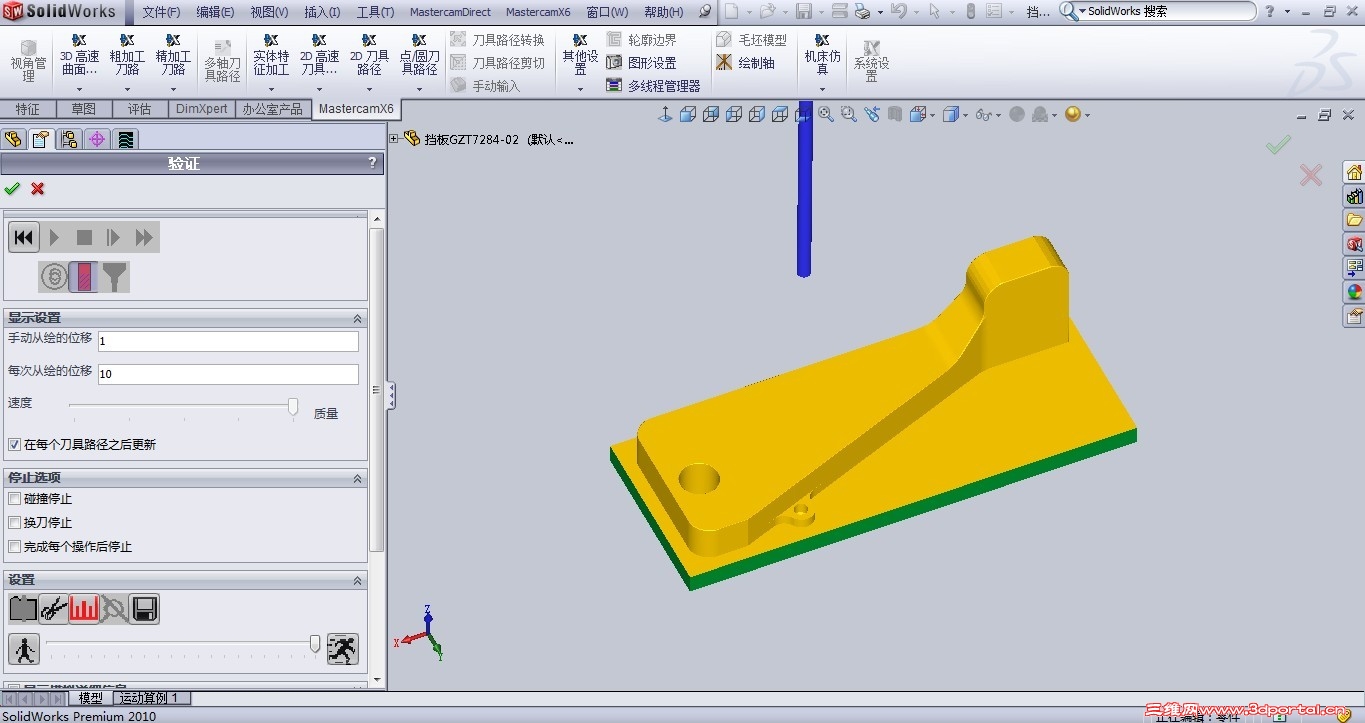Click the zoom to fit magnifier icon

[x=826, y=114]
